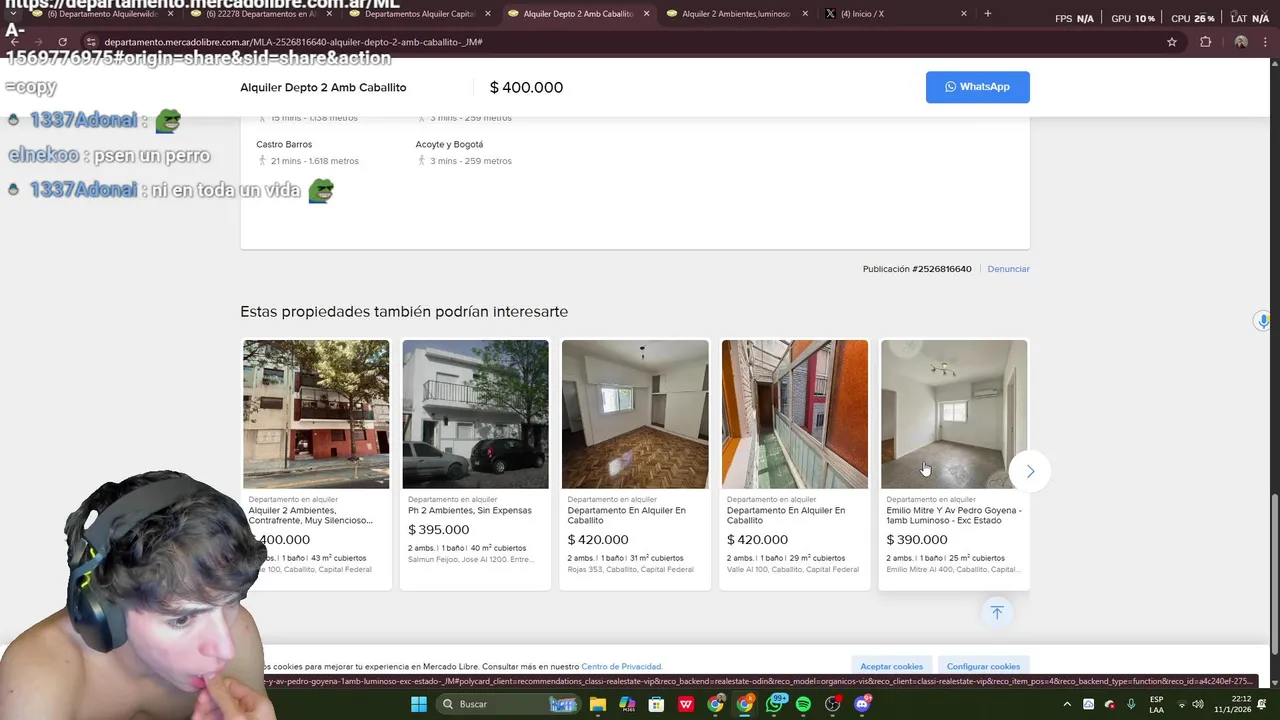The width and height of the screenshot is (1280, 720).
Task: Click the microphone tray icon
Action: (x=1131, y=704)
